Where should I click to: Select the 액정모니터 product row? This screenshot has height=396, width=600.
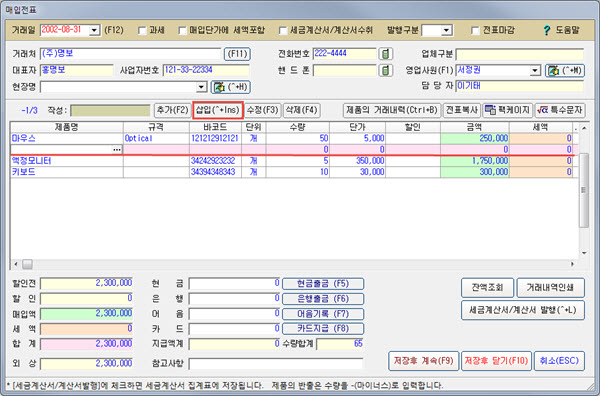point(294,161)
